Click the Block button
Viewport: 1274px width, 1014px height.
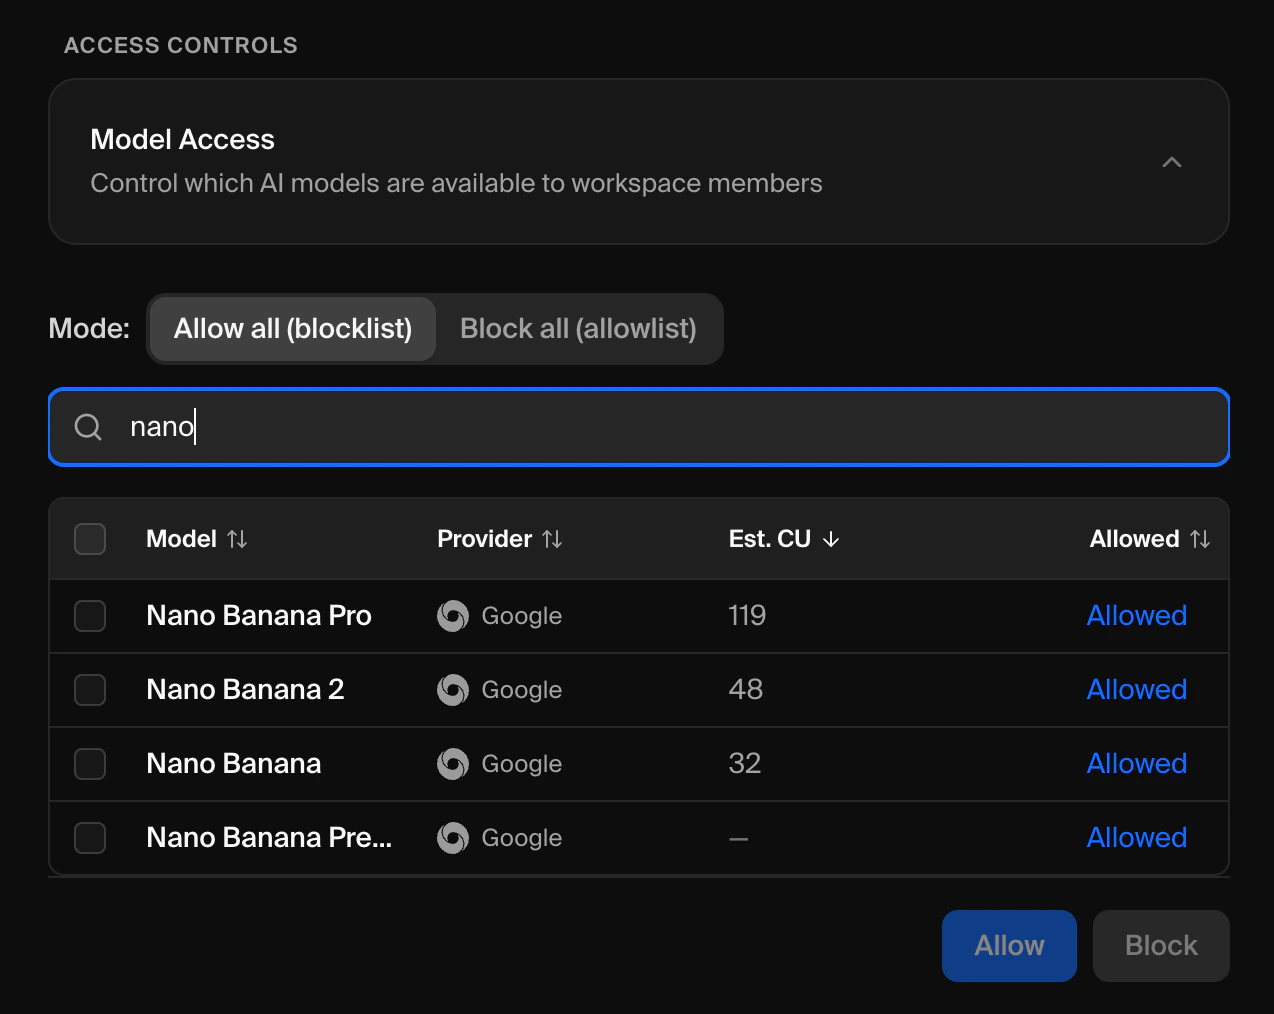pyautogui.click(x=1160, y=945)
